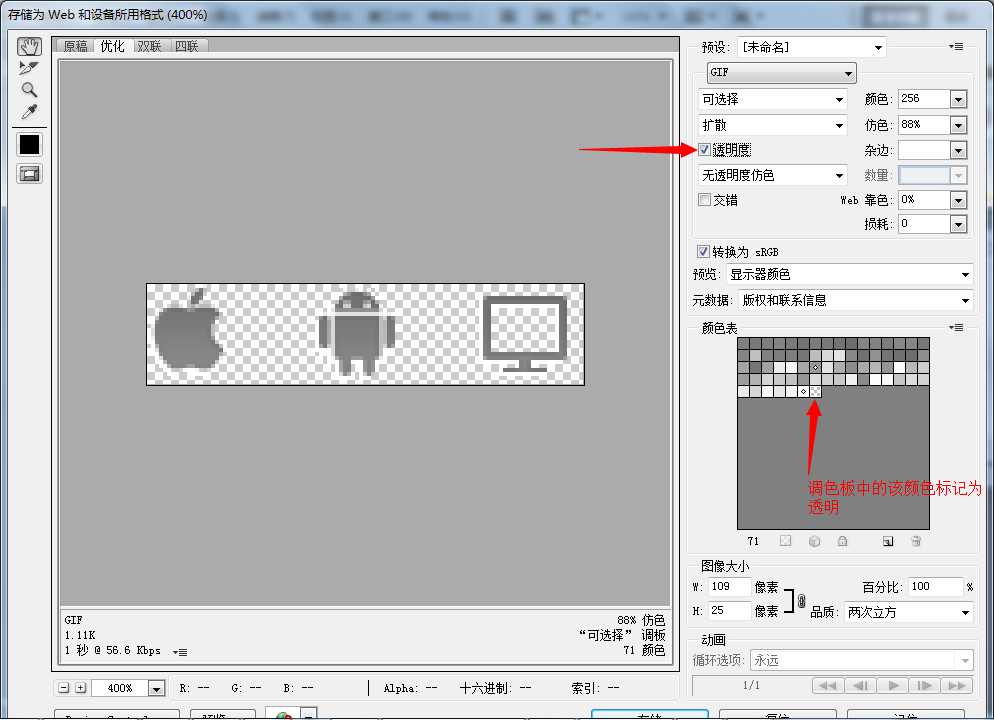Click the Android robot in the preview image
The width and height of the screenshot is (994, 720).
tap(356, 333)
